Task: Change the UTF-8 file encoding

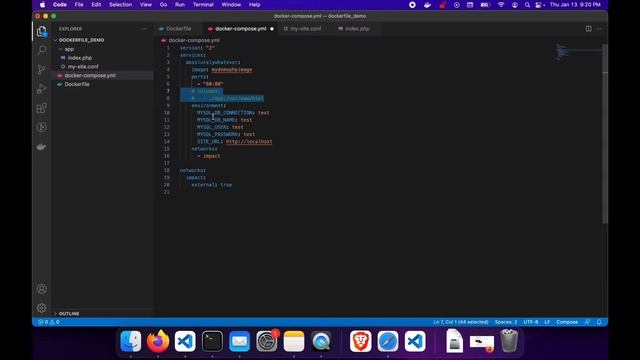Action: [x=531, y=322]
